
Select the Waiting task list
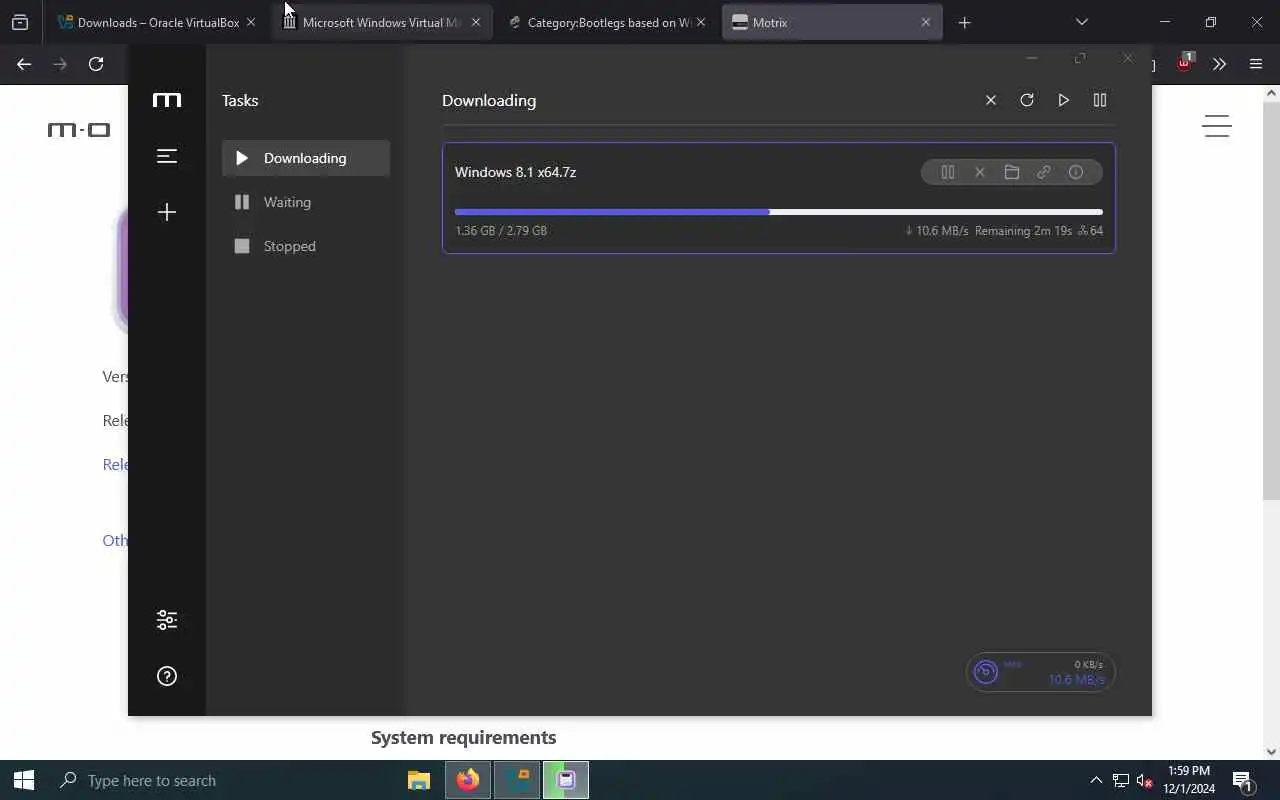[306, 202]
